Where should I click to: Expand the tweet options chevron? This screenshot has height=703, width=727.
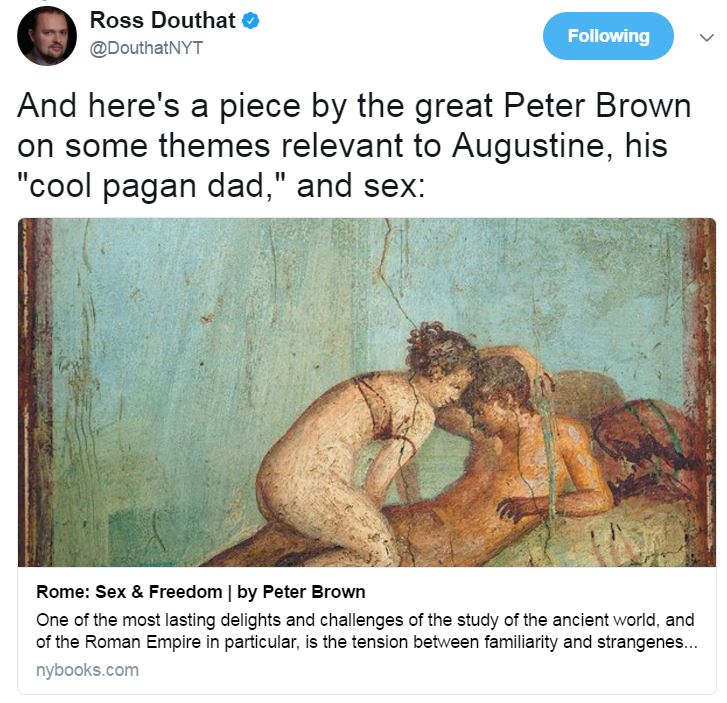pos(706,37)
